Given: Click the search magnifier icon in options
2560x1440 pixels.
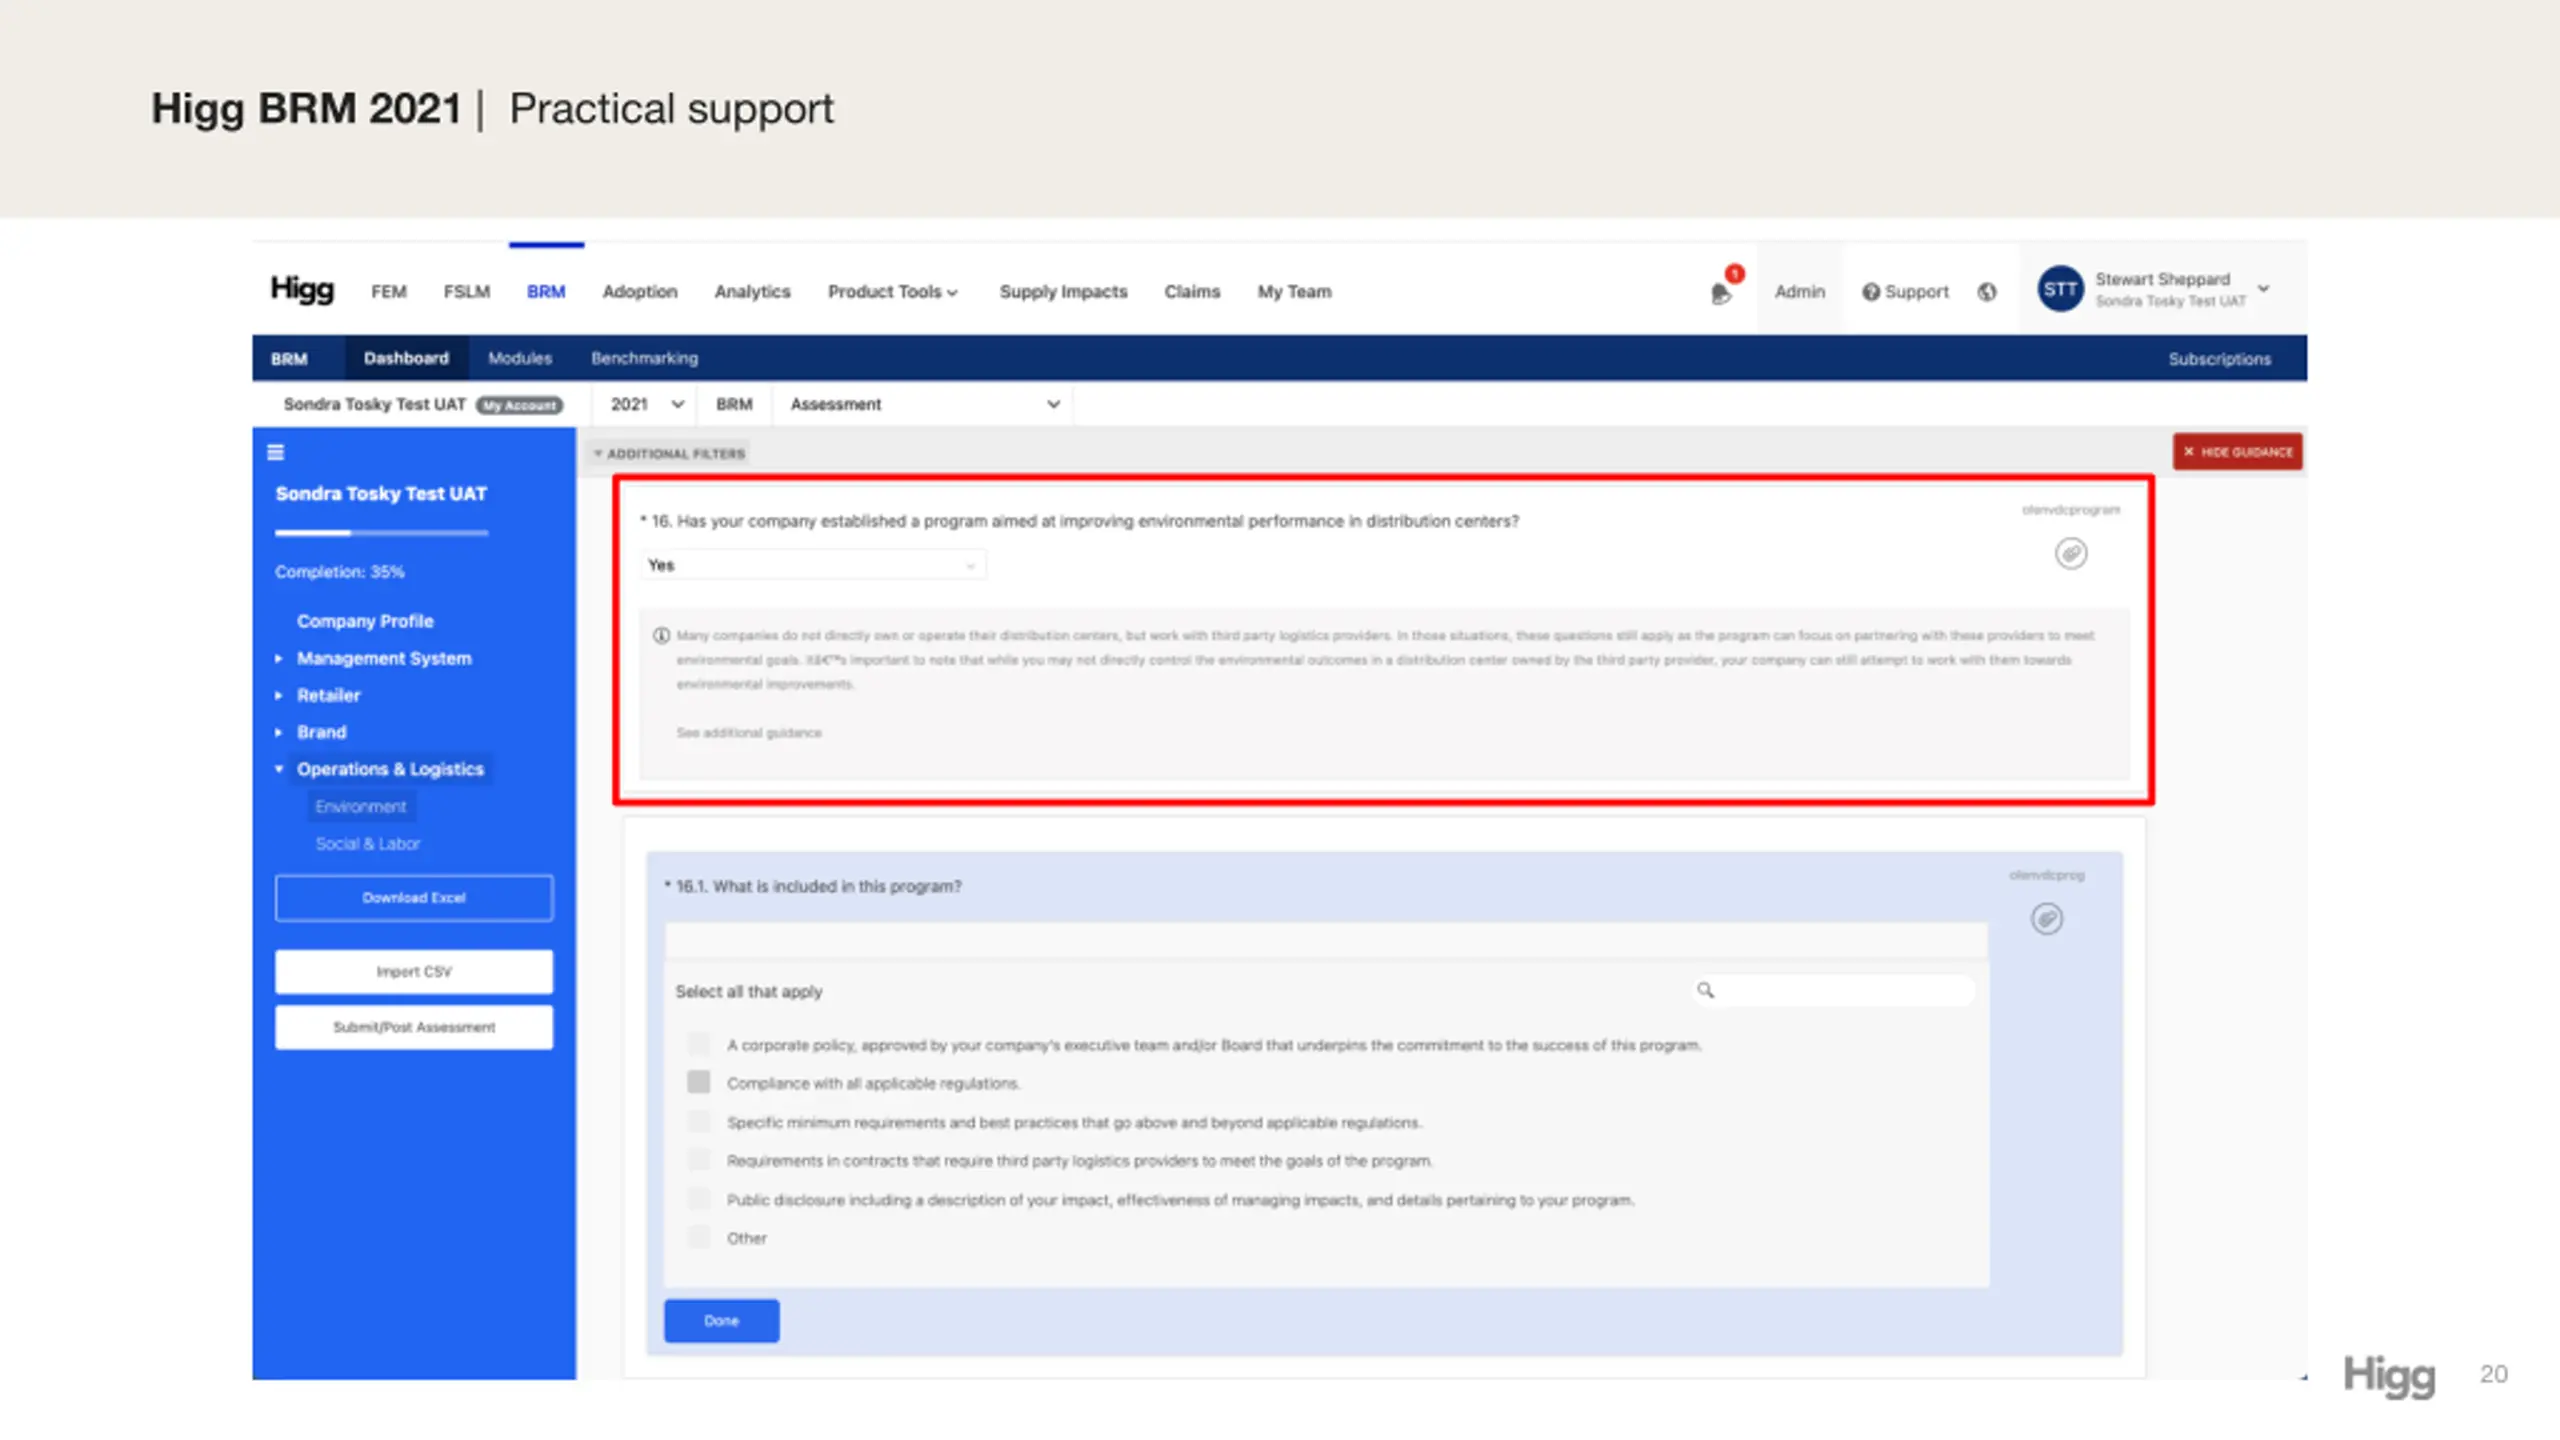Looking at the screenshot, I should coord(1706,990).
